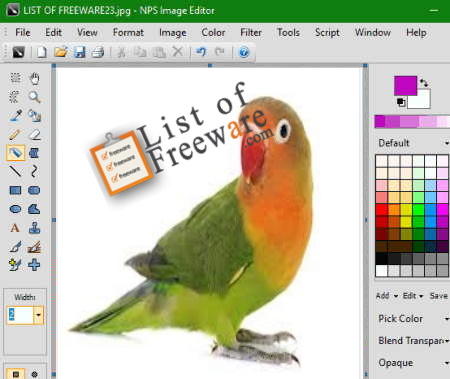Select the curve line tool
Image resolution: width=450 pixels, height=379 pixels.
34,172
